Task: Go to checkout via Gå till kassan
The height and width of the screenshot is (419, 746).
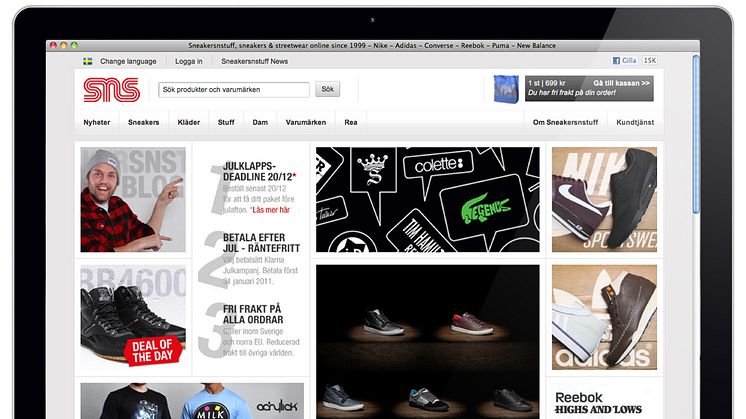Action: point(621,83)
